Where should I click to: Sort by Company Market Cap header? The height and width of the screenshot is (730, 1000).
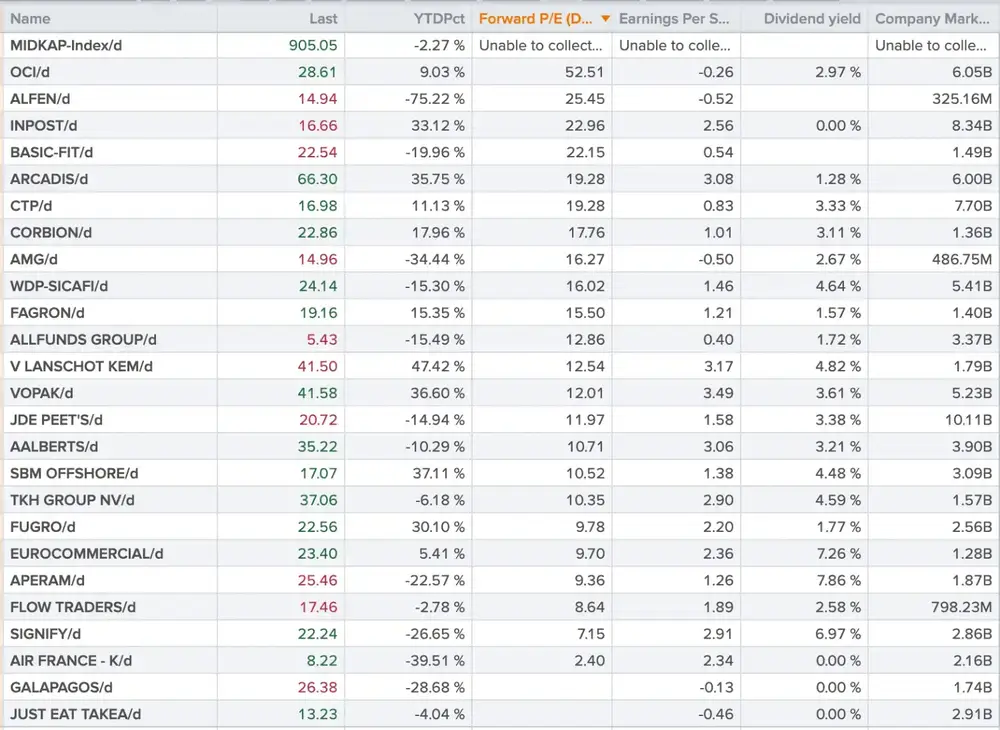(932, 19)
